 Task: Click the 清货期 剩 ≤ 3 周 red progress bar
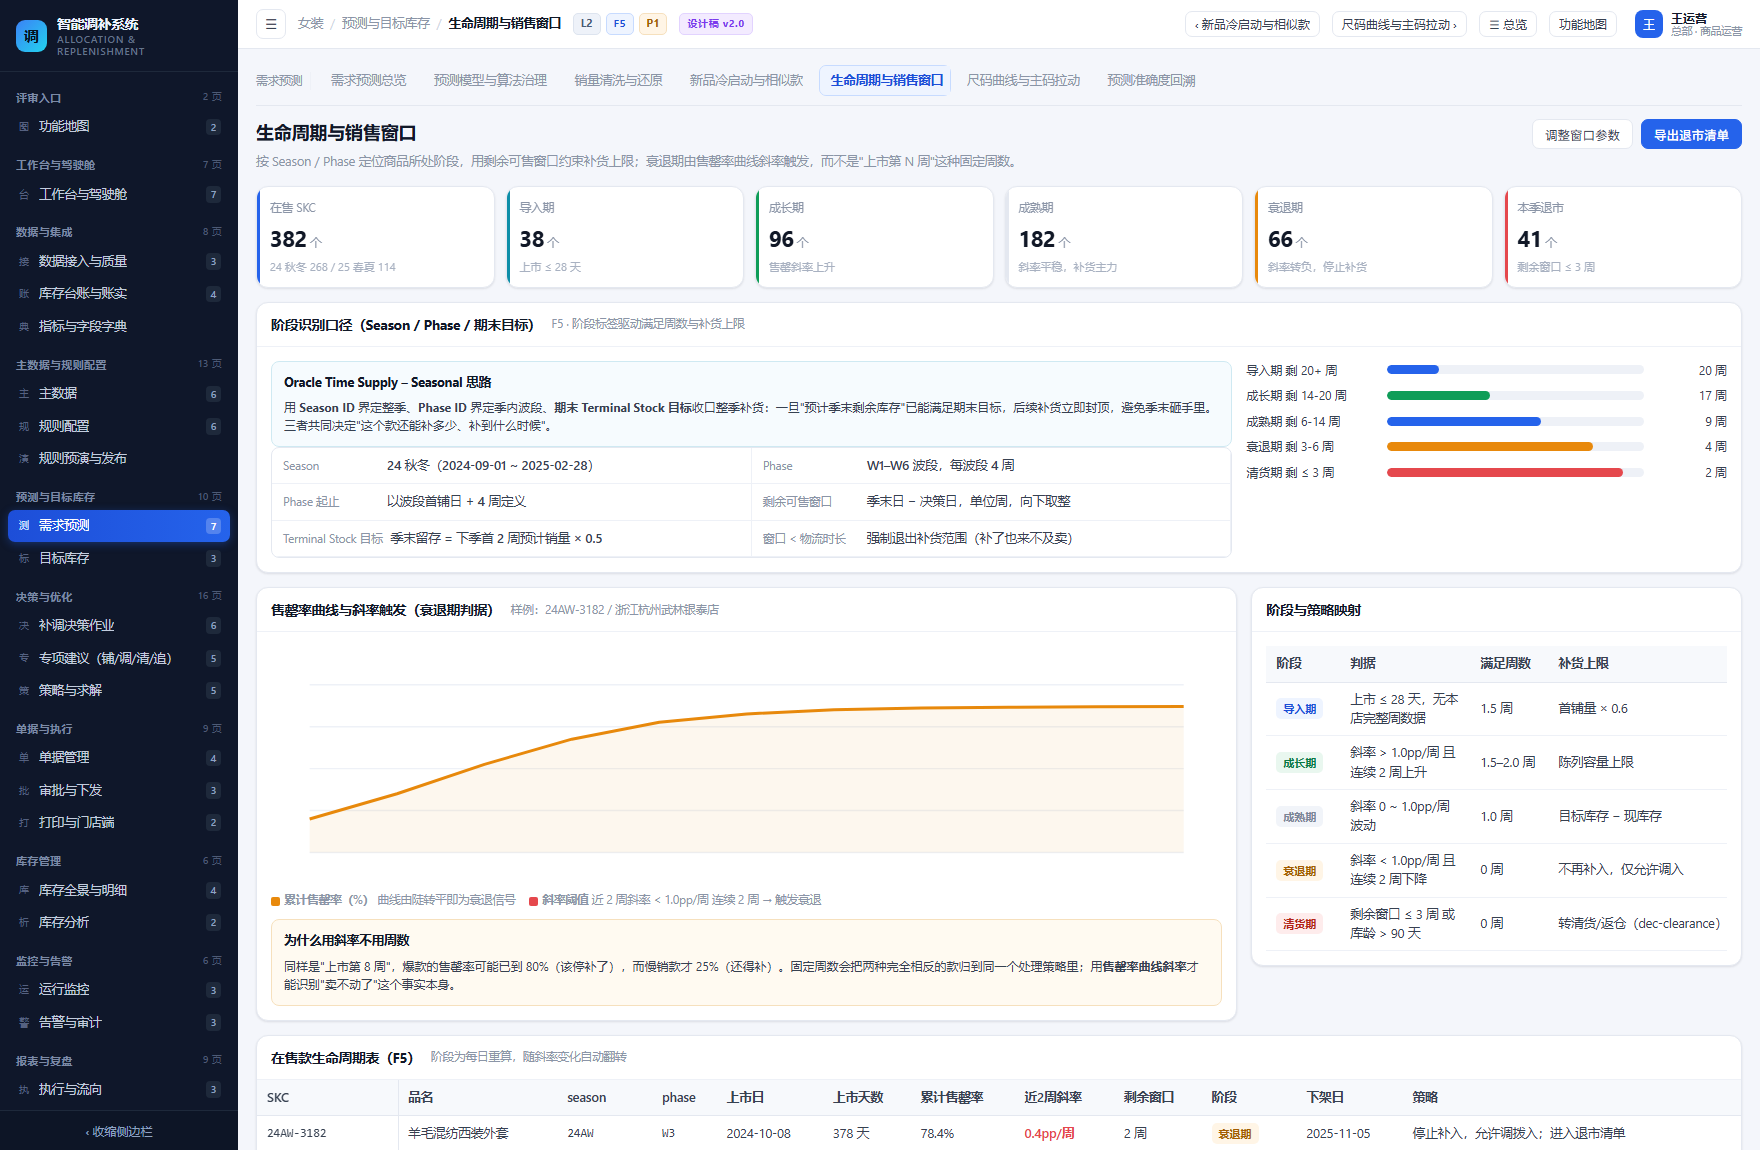pyautogui.click(x=1515, y=473)
